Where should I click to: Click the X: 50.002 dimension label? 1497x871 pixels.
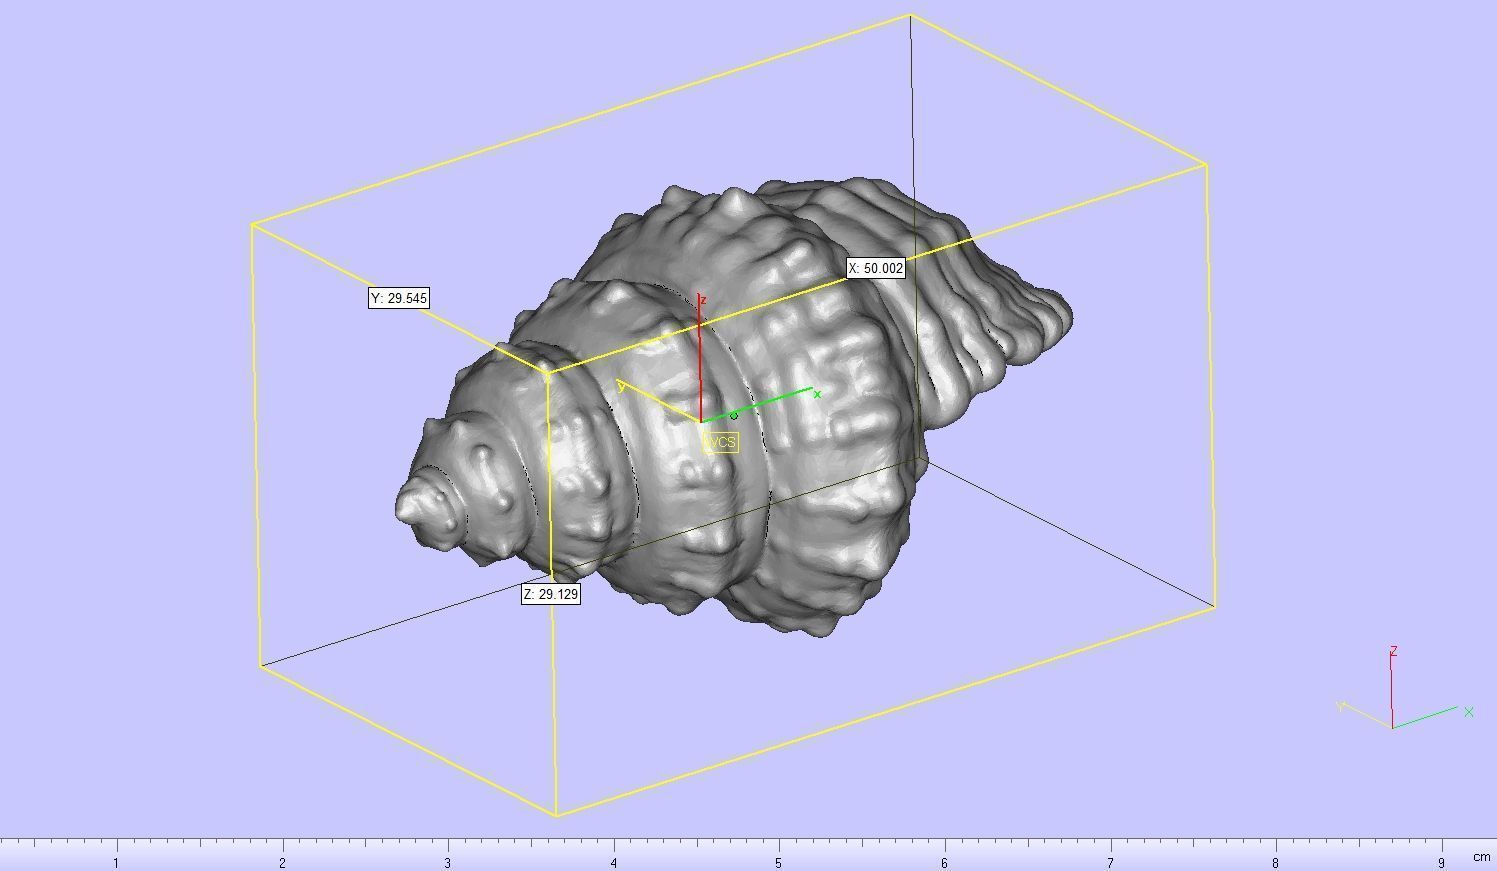[876, 268]
